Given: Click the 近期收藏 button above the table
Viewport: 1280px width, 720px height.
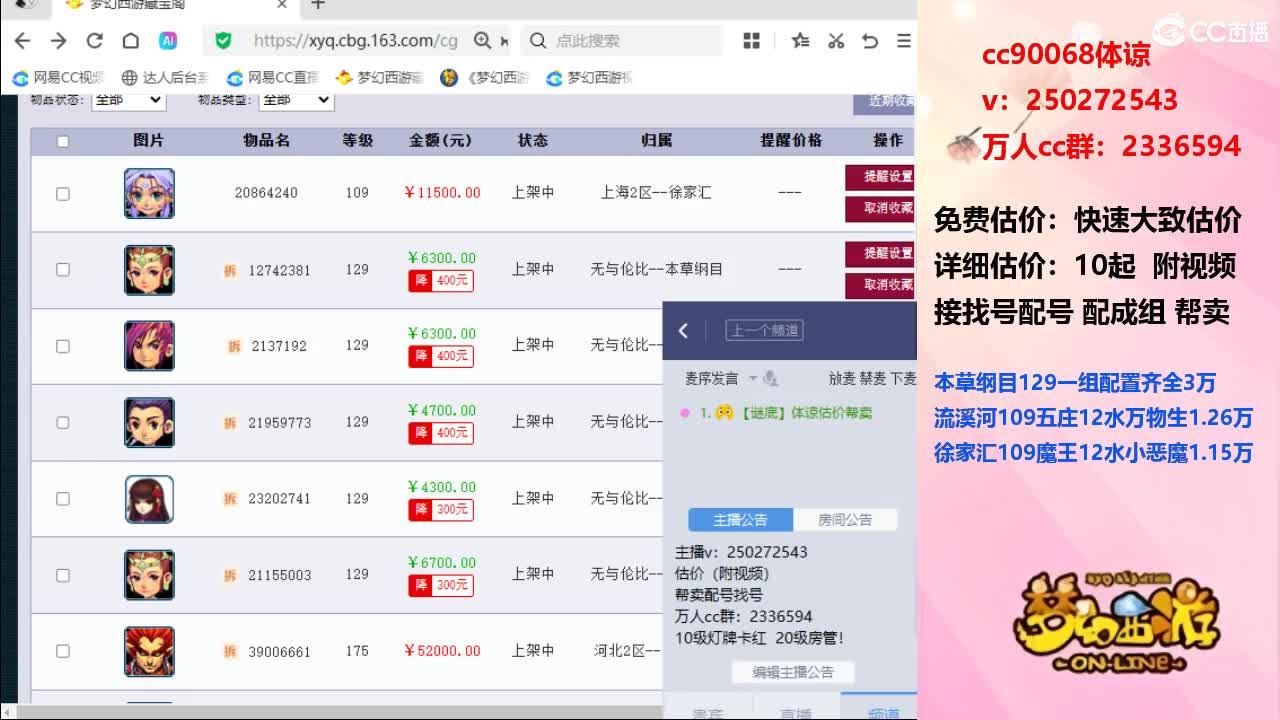Looking at the screenshot, I should (885, 101).
